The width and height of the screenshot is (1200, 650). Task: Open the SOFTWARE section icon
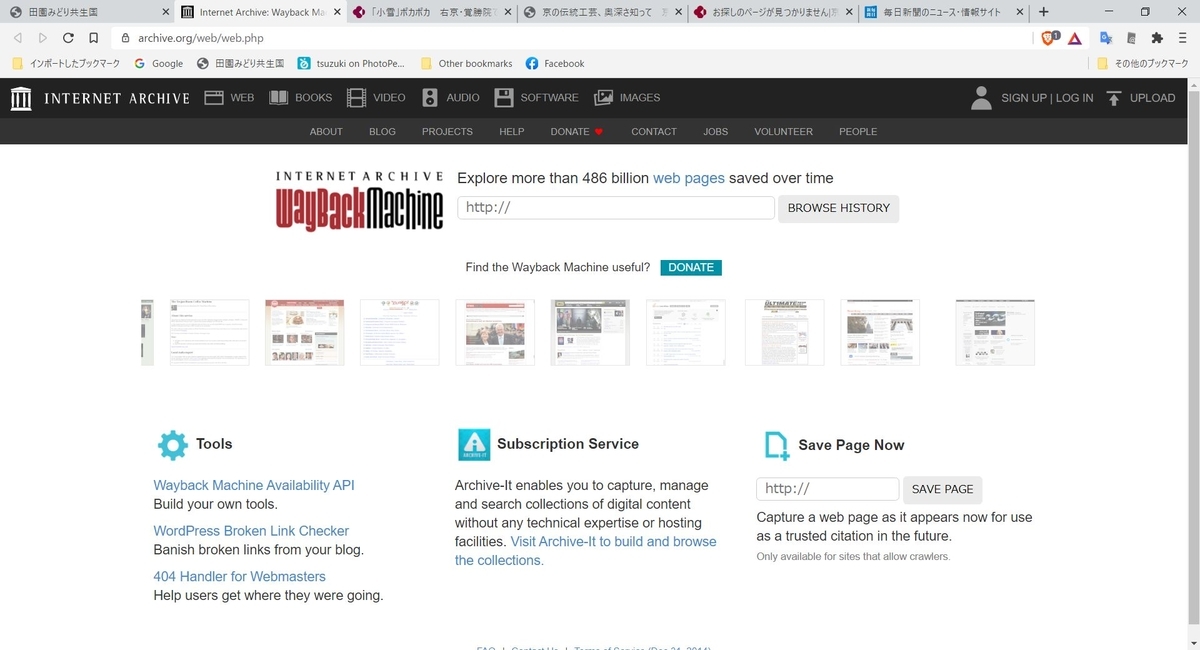tap(504, 98)
